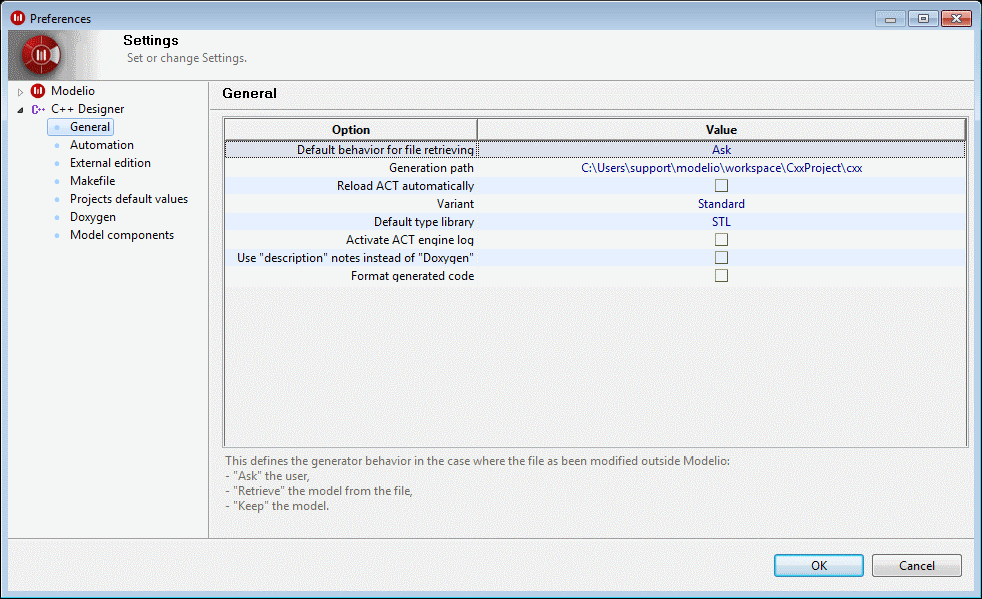The image size is (982, 599).
Task: Maximize the Preferences window
Action: coord(923,19)
